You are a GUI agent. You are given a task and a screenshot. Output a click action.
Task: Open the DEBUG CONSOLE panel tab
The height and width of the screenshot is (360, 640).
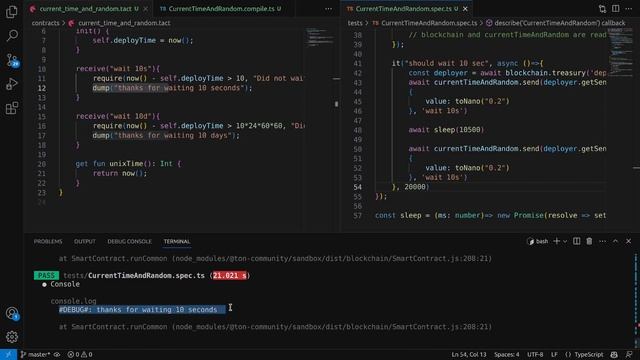[x=129, y=242]
